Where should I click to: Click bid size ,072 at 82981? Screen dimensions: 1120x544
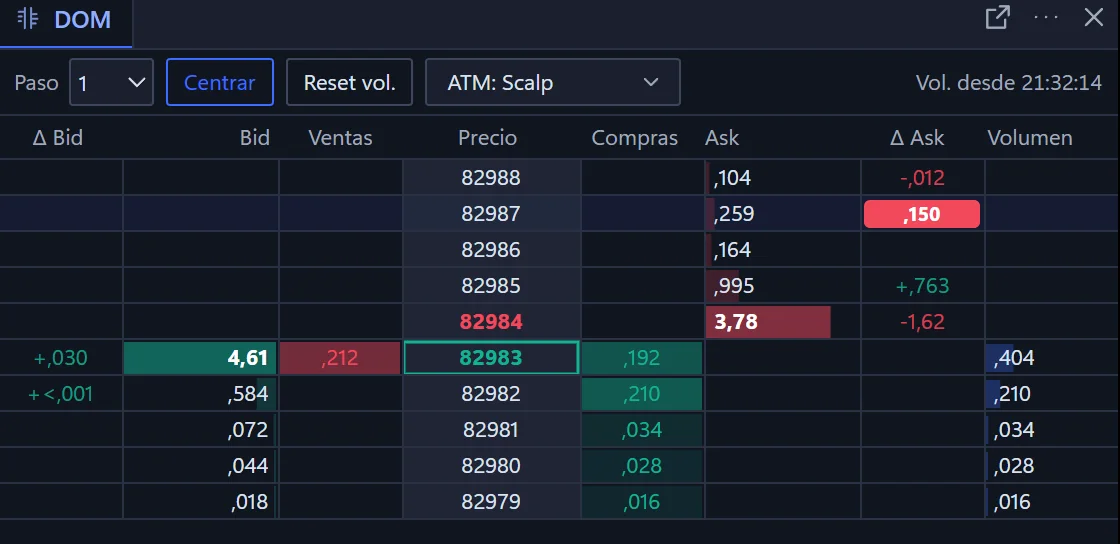(249, 430)
